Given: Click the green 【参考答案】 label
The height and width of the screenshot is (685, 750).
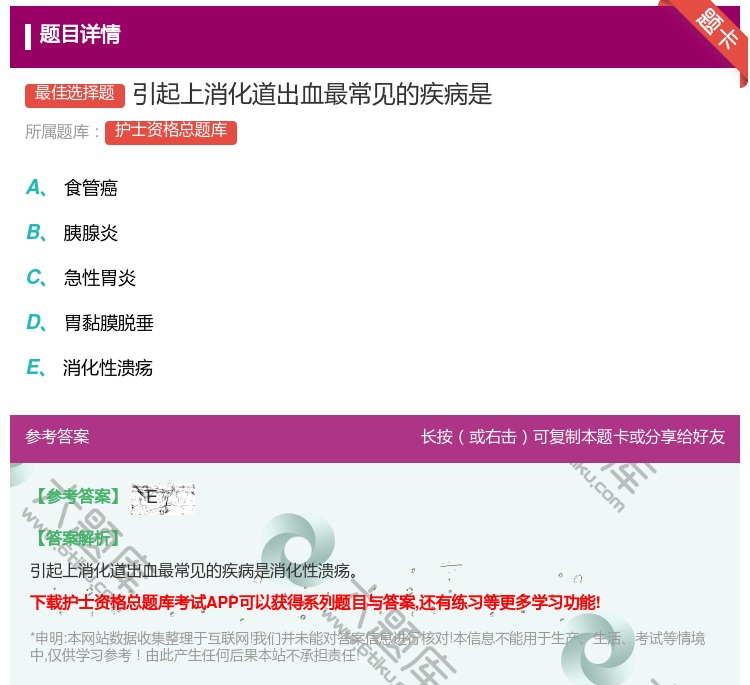Looking at the screenshot, I should tap(77, 497).
